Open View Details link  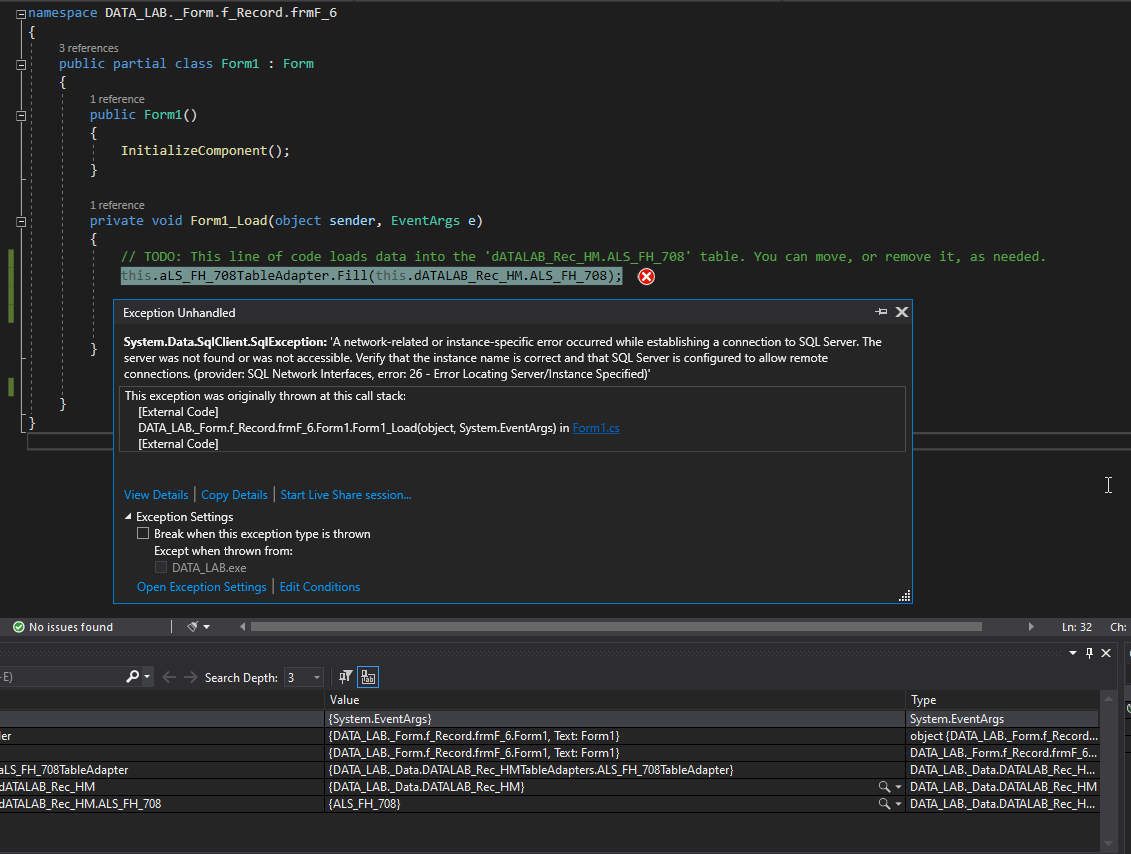156,495
